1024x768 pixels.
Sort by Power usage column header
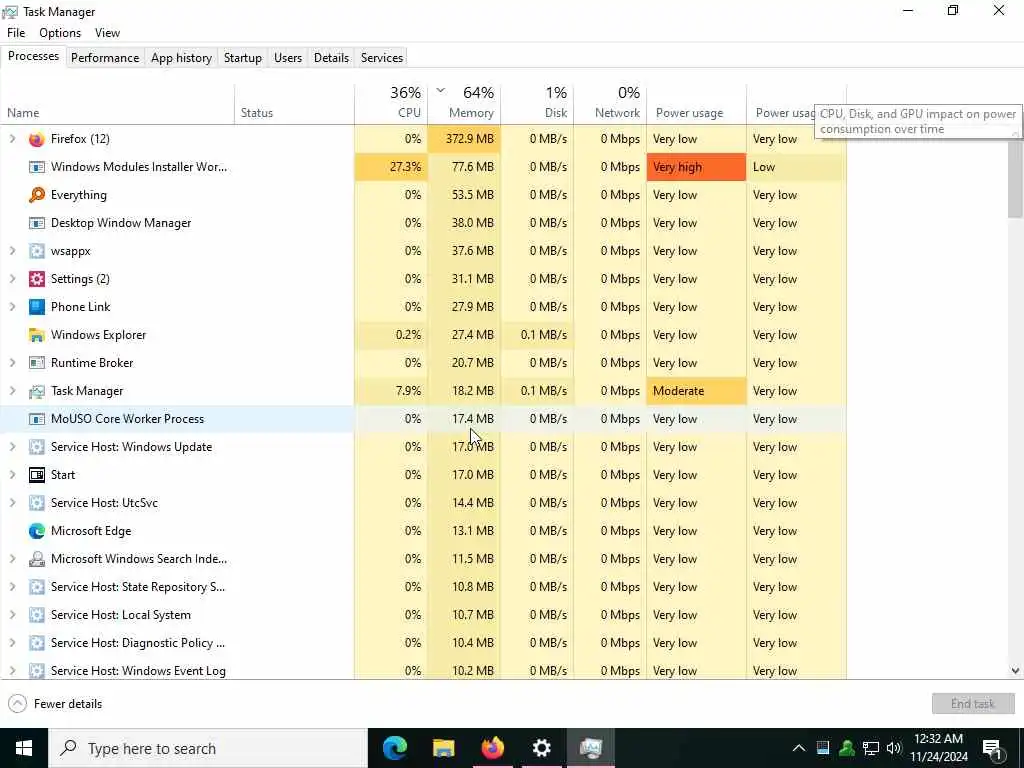696,104
